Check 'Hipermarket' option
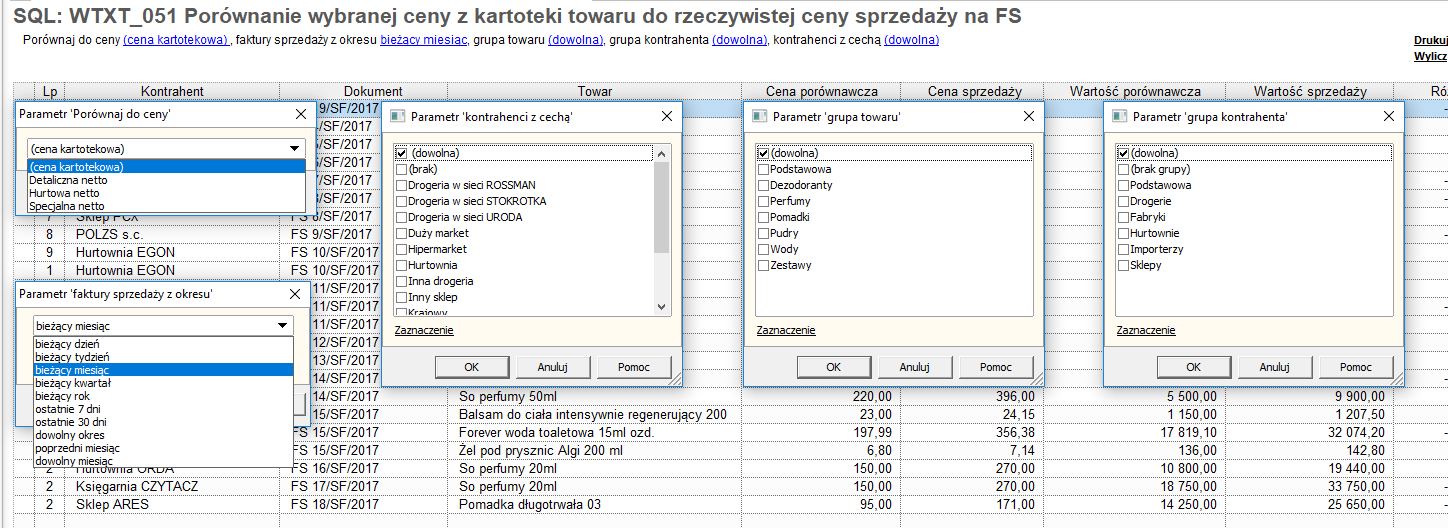The width and height of the screenshot is (1448, 528). tap(402, 249)
